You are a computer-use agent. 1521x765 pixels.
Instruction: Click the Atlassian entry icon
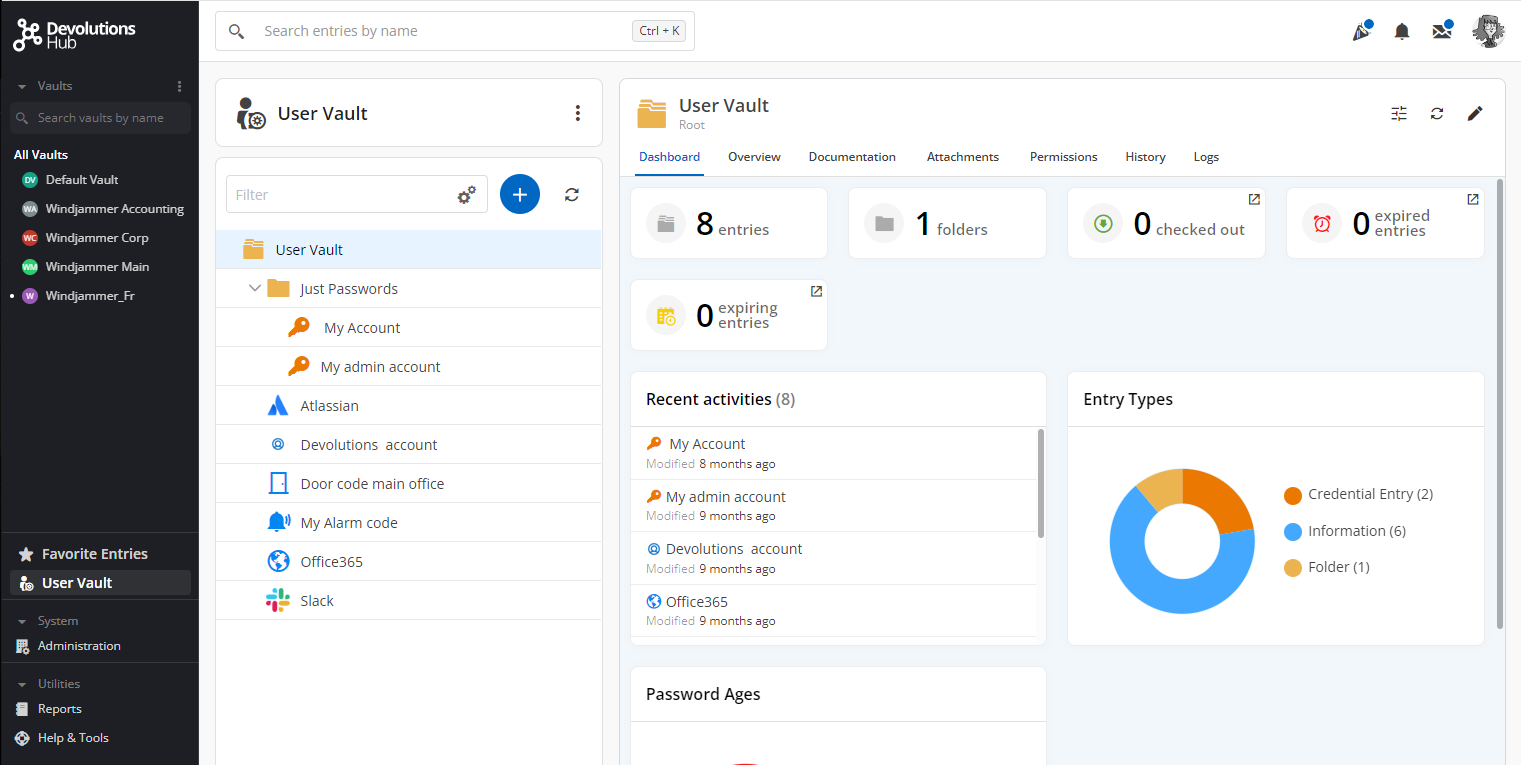point(278,406)
